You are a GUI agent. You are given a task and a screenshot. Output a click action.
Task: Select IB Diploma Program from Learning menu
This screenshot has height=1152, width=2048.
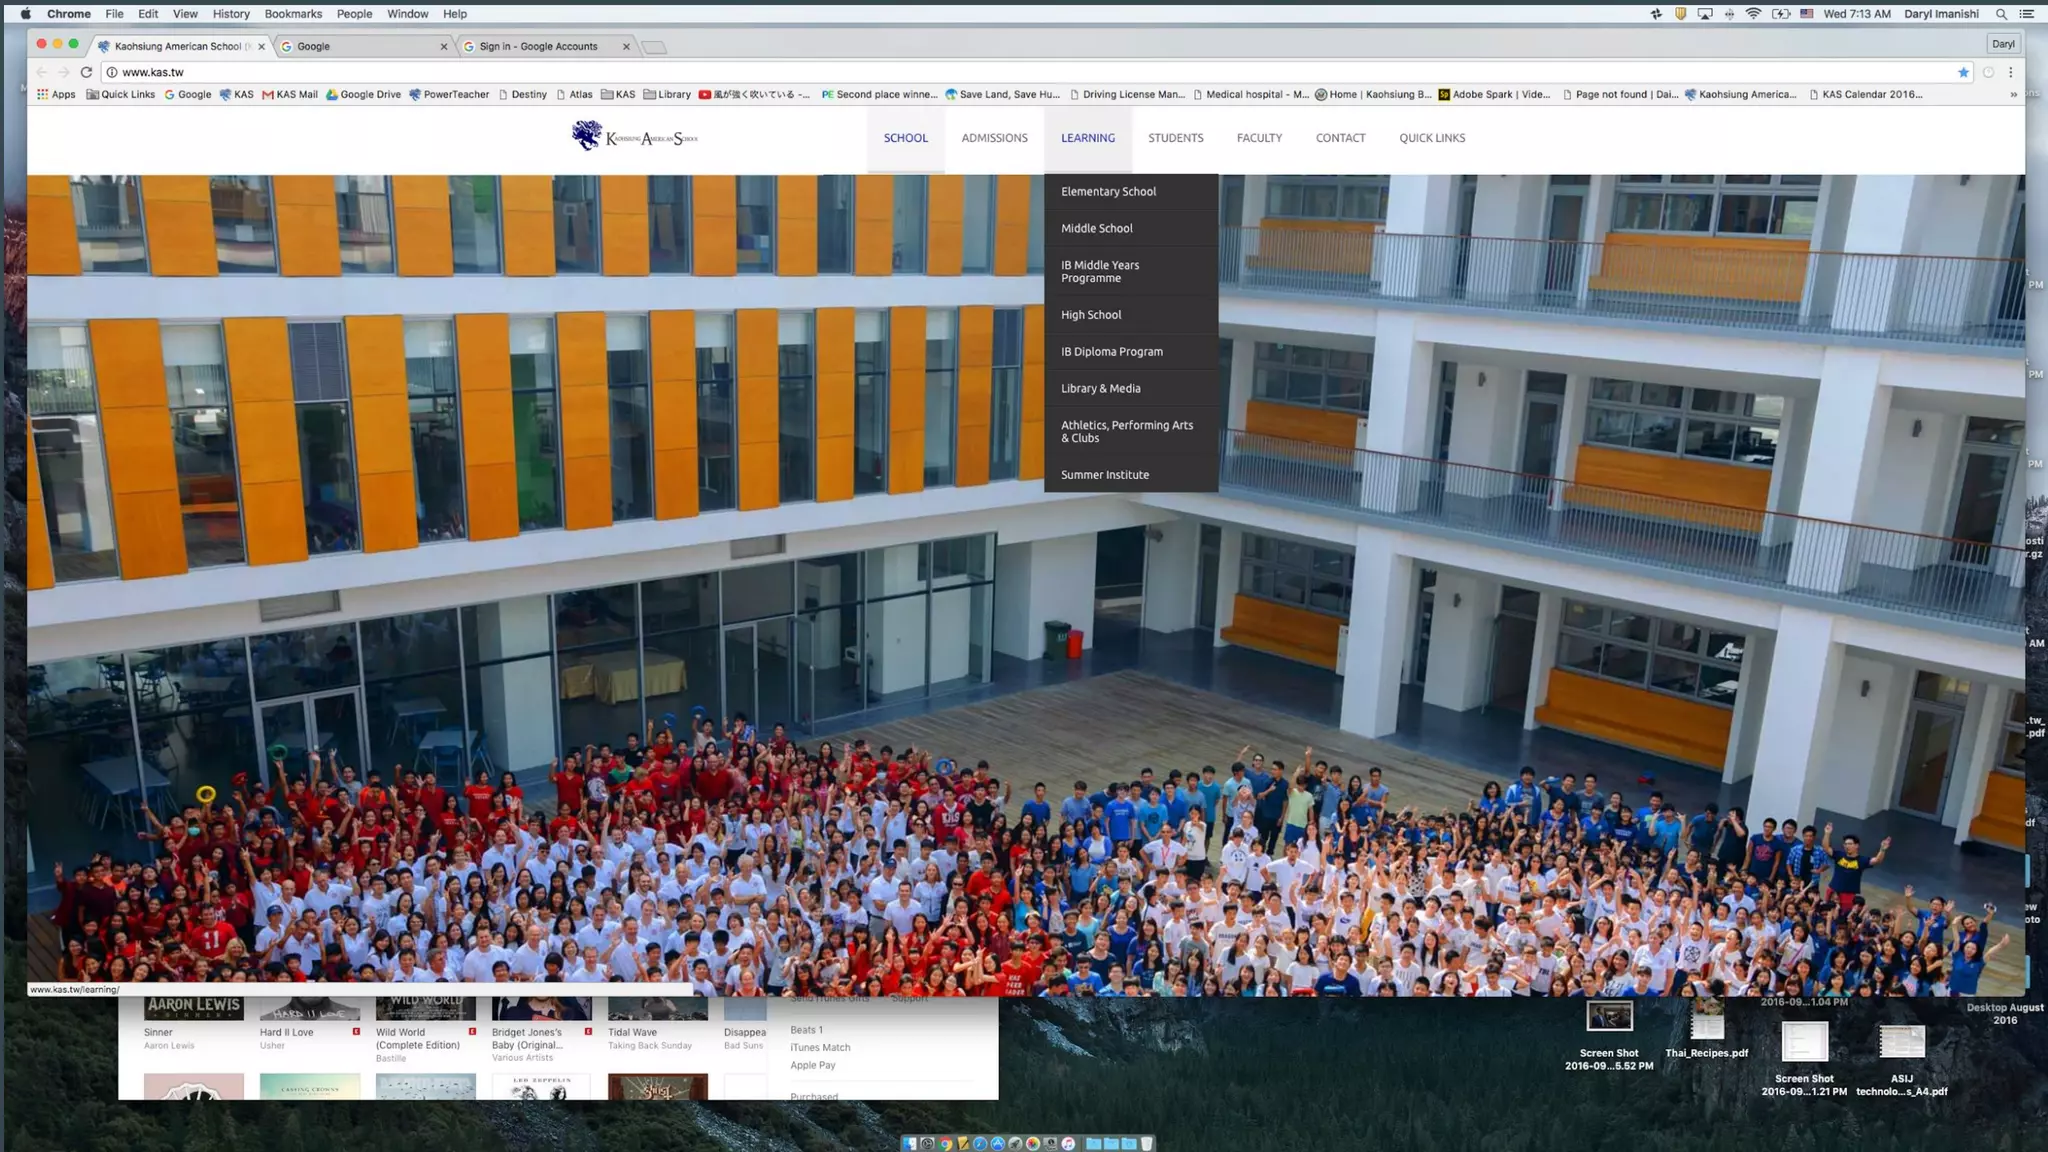[1111, 352]
